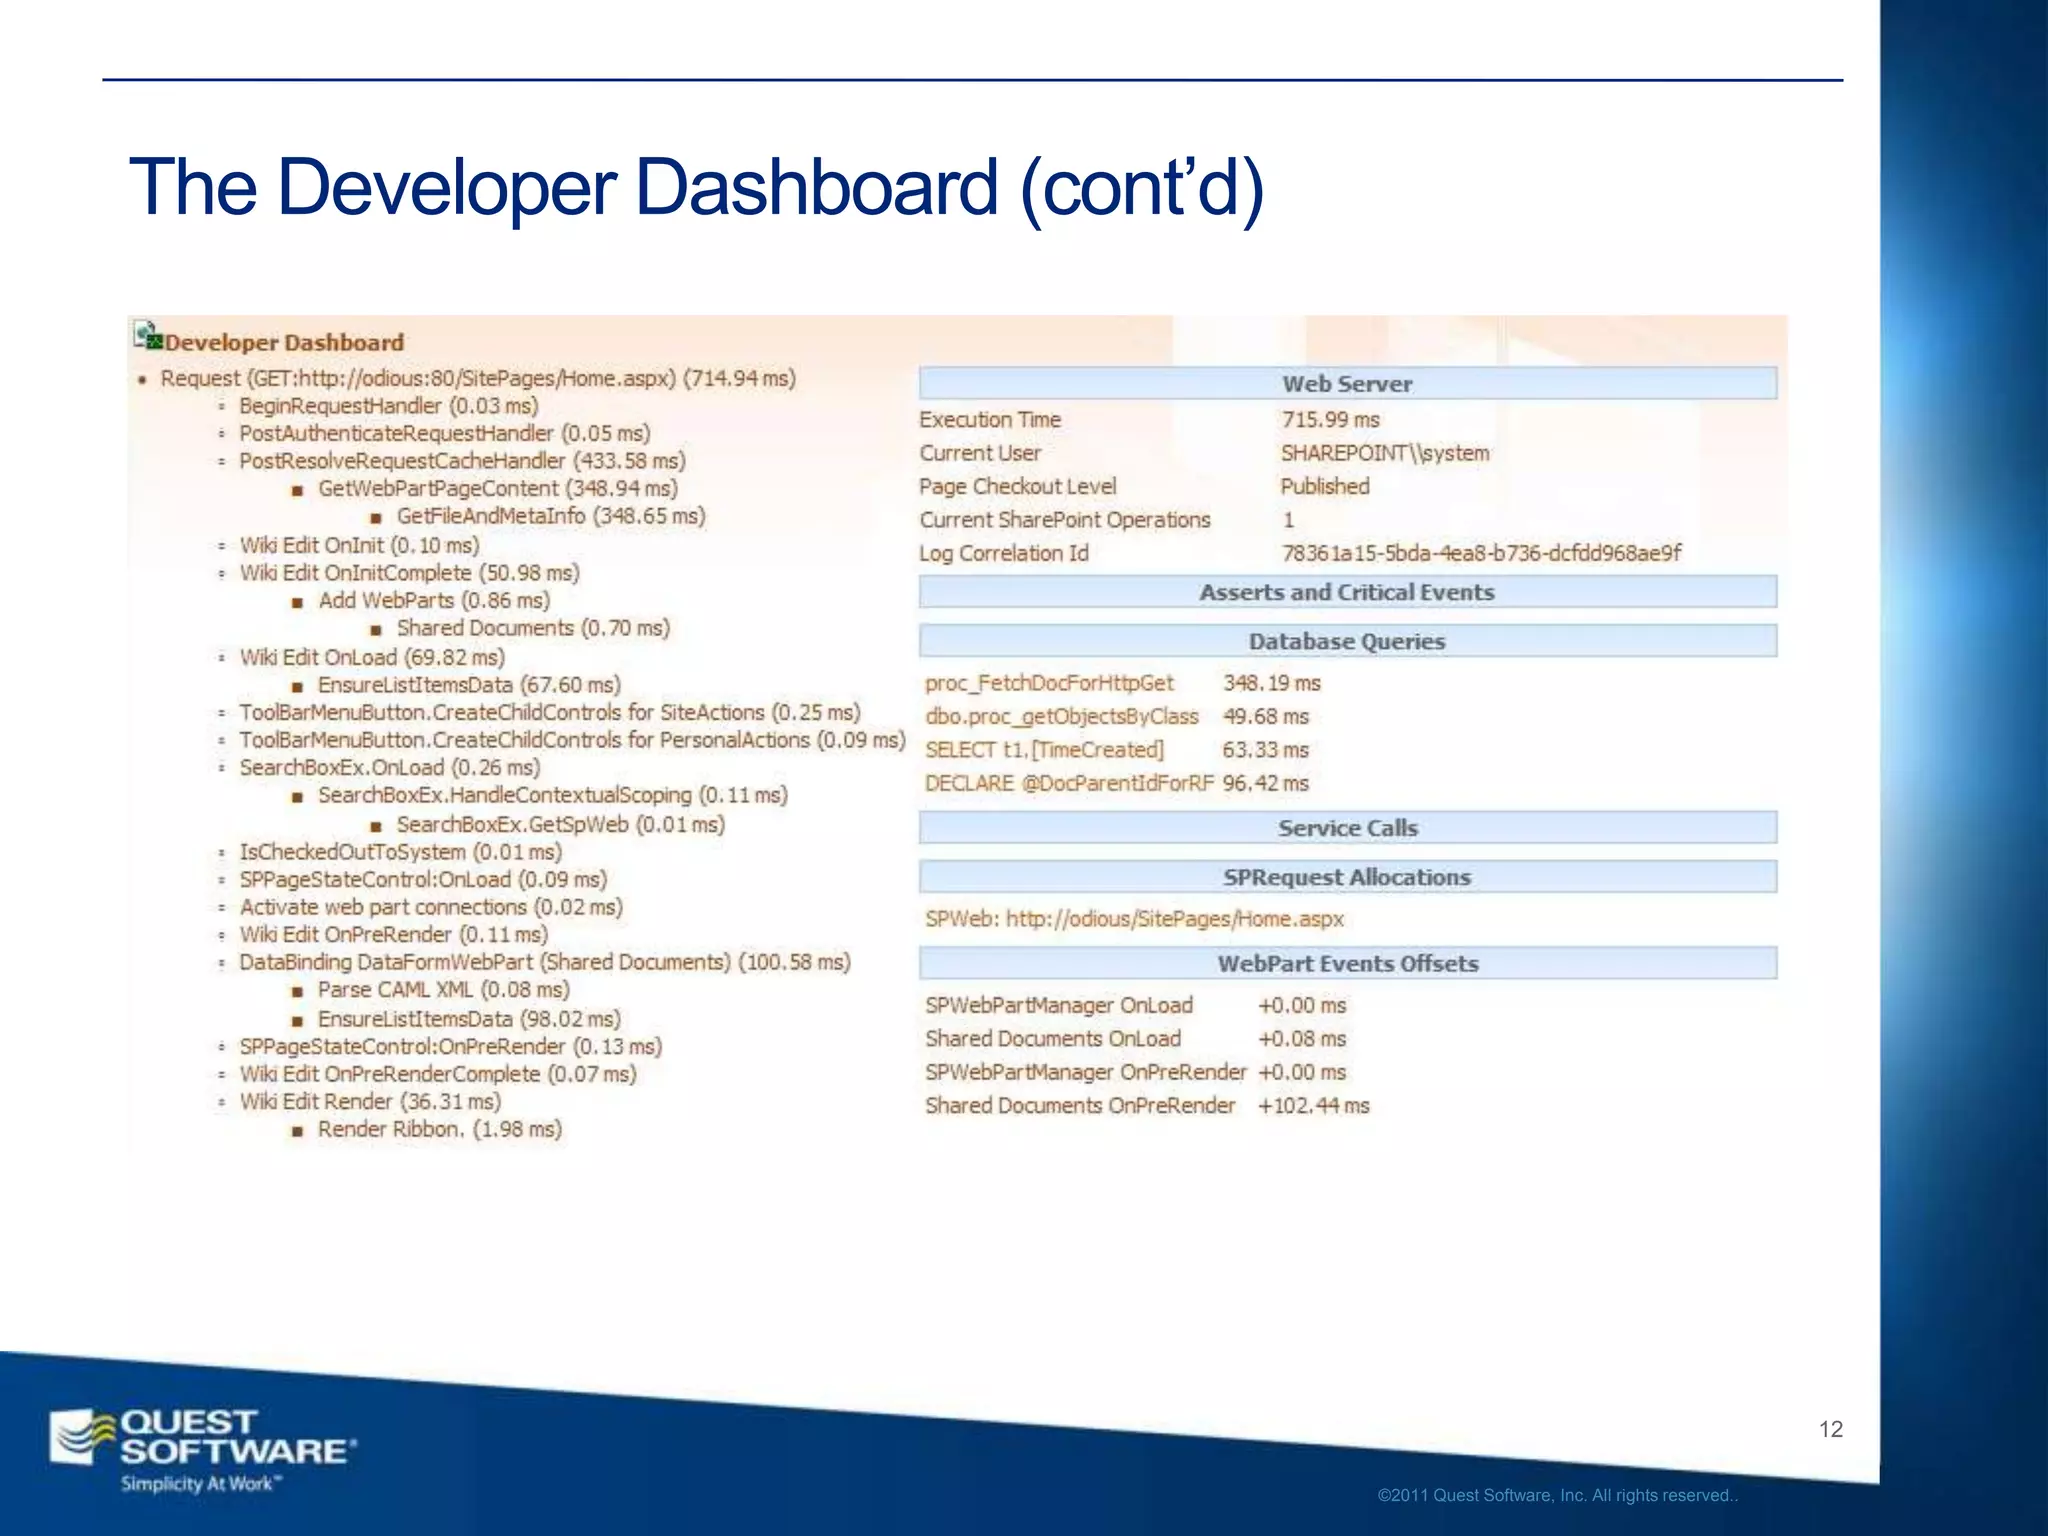Image resolution: width=2048 pixels, height=1536 pixels.
Task: Click SearchBoxEx.GetSpWeb (0.01 ms)
Action: click(x=561, y=824)
